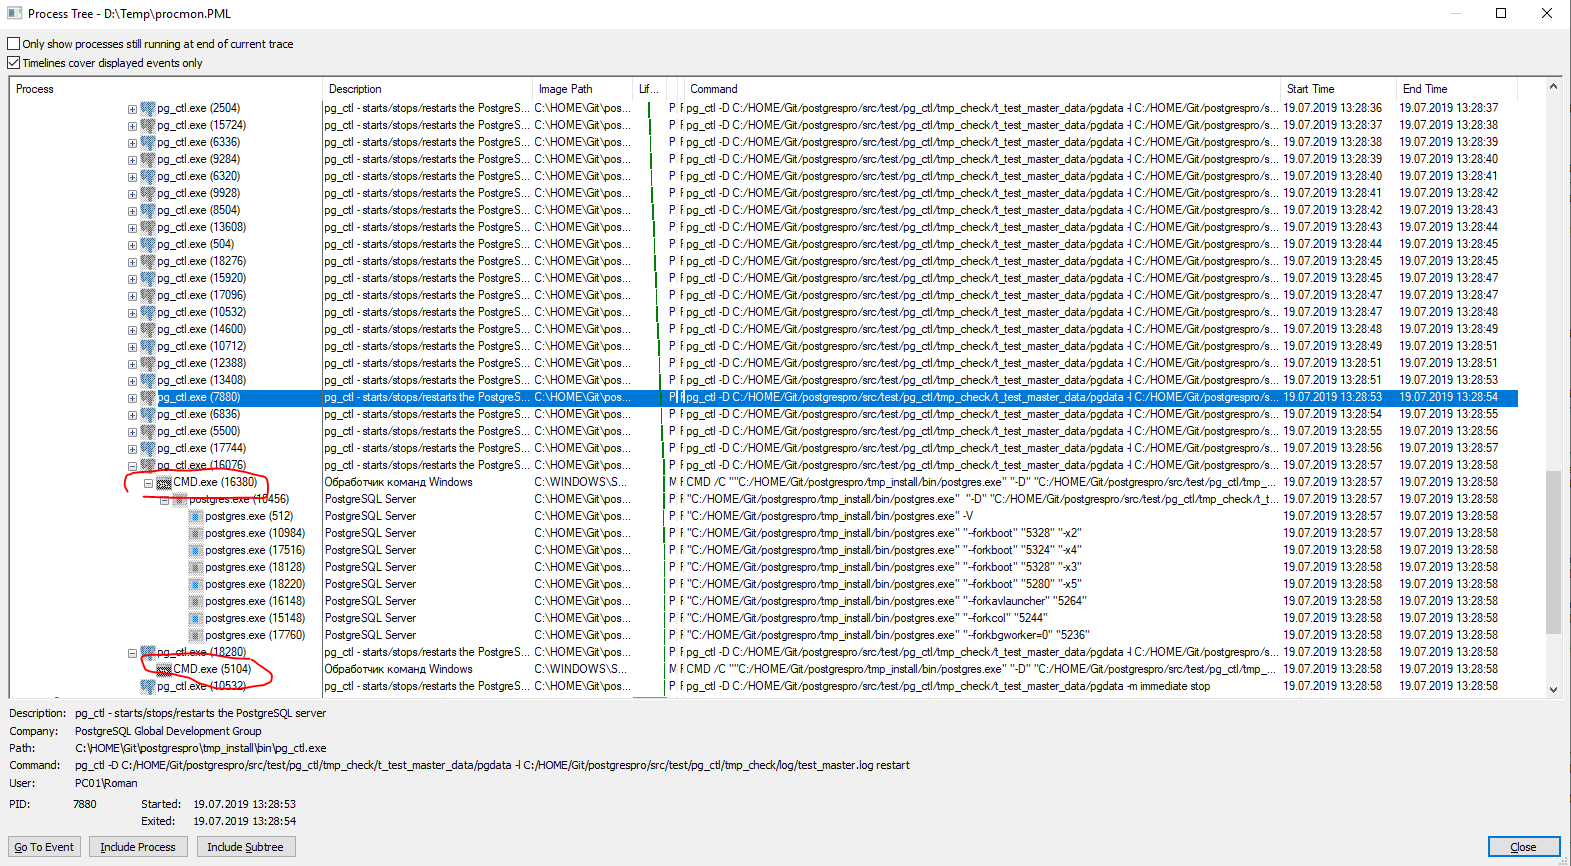The image size is (1571, 866).
Task: Click the pg_ctl.exe (2504) process icon
Action: coord(148,108)
